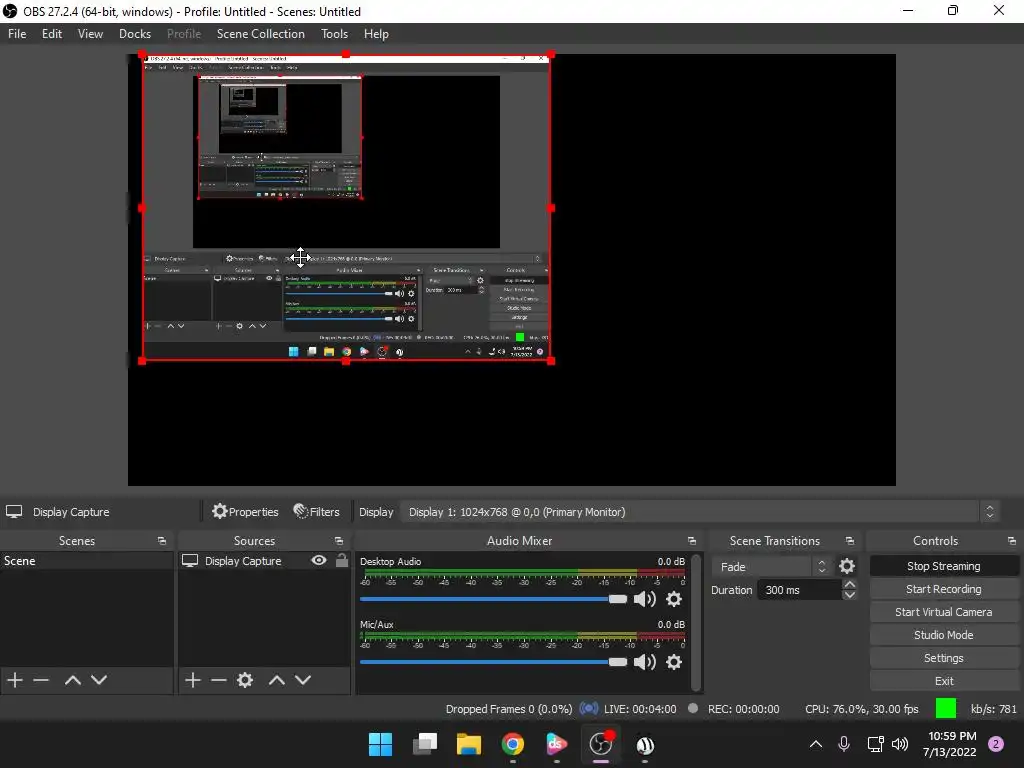
Task: Open Google Chrome from taskbar
Action: coord(513,744)
